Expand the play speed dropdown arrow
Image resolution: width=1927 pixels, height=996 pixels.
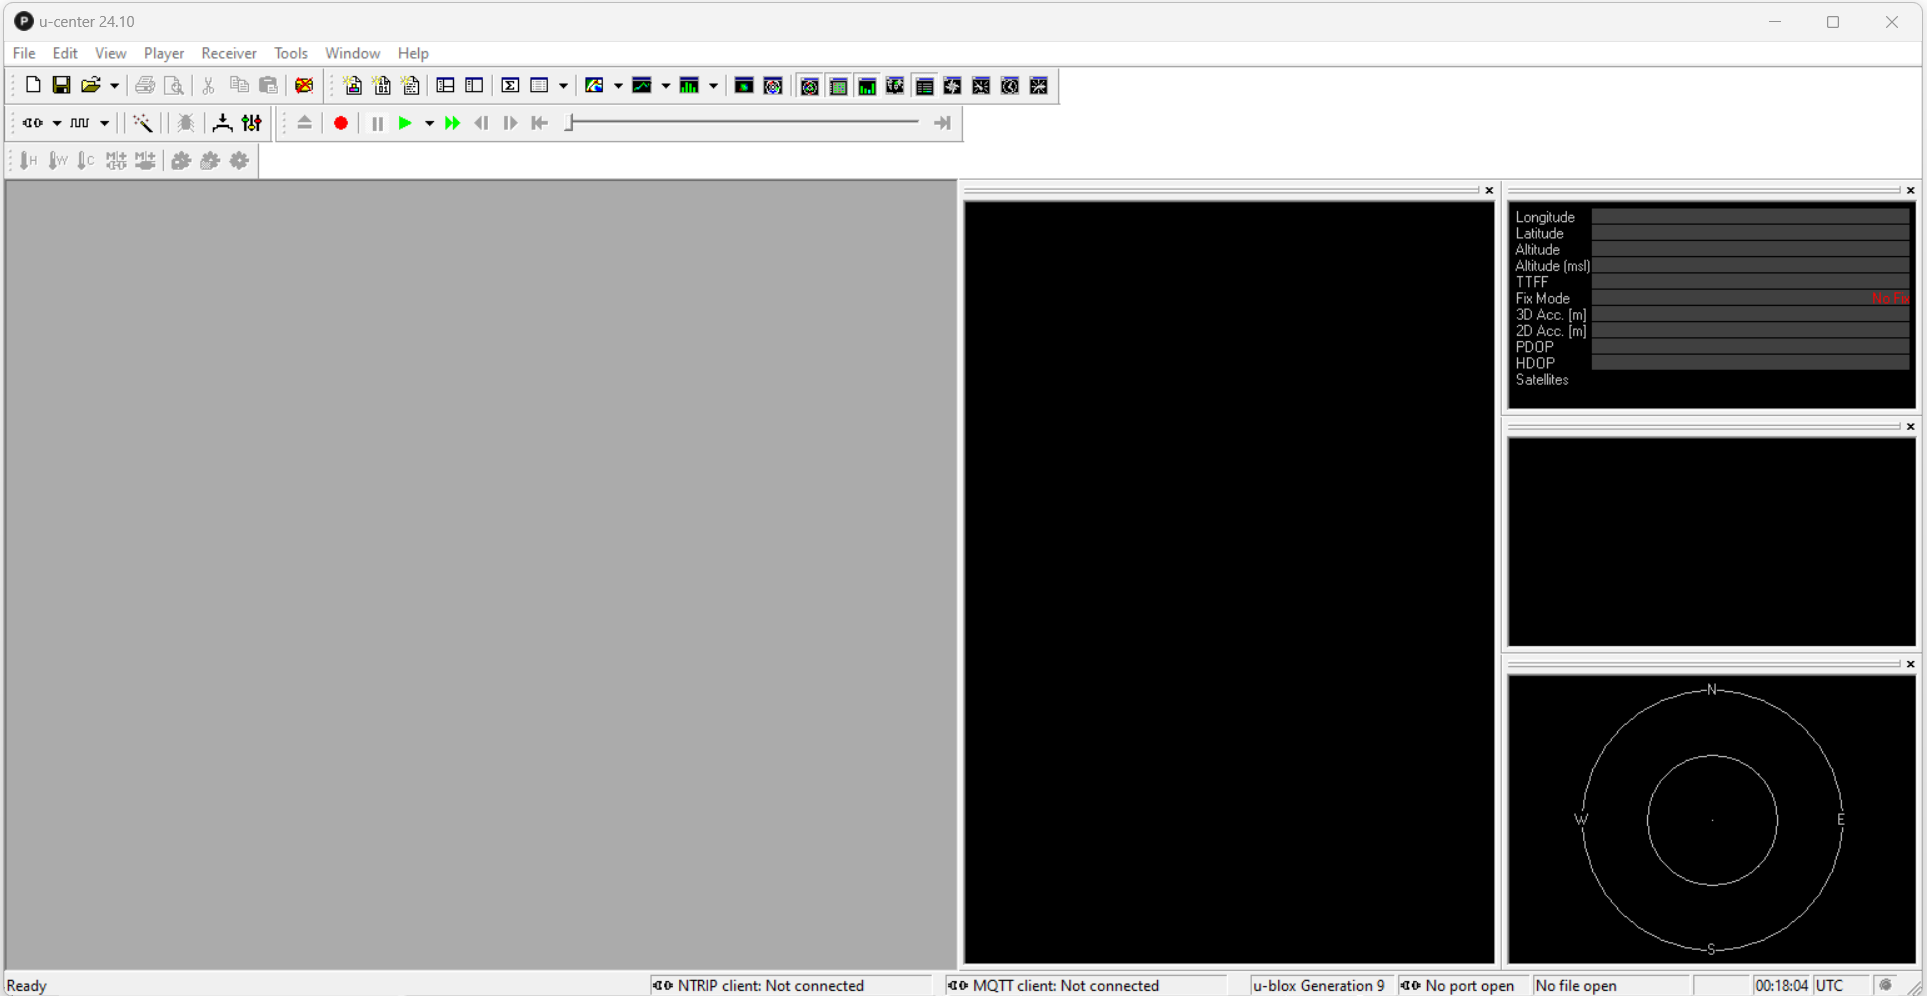[430, 123]
